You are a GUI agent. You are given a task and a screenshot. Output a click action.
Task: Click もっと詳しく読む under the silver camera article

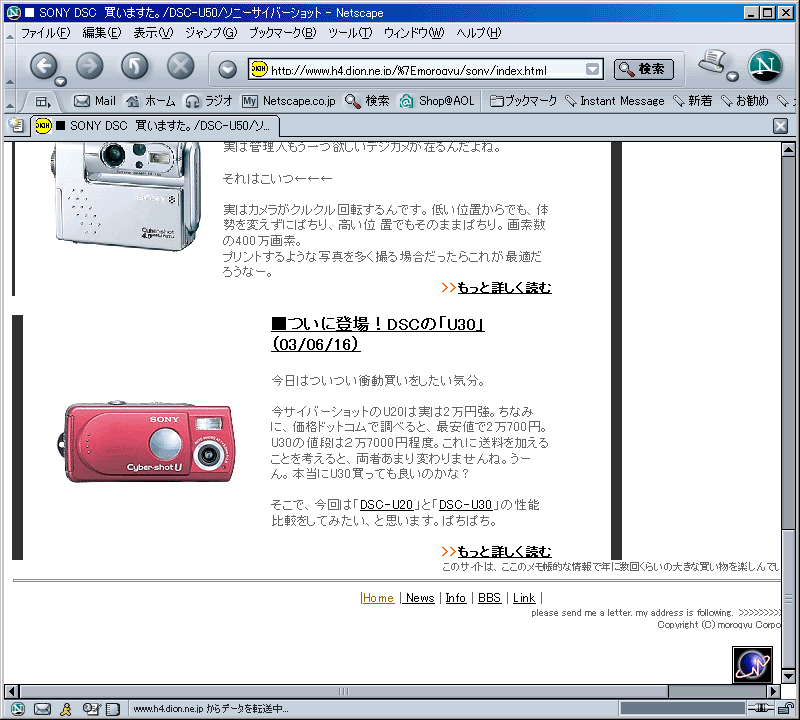[x=504, y=288]
